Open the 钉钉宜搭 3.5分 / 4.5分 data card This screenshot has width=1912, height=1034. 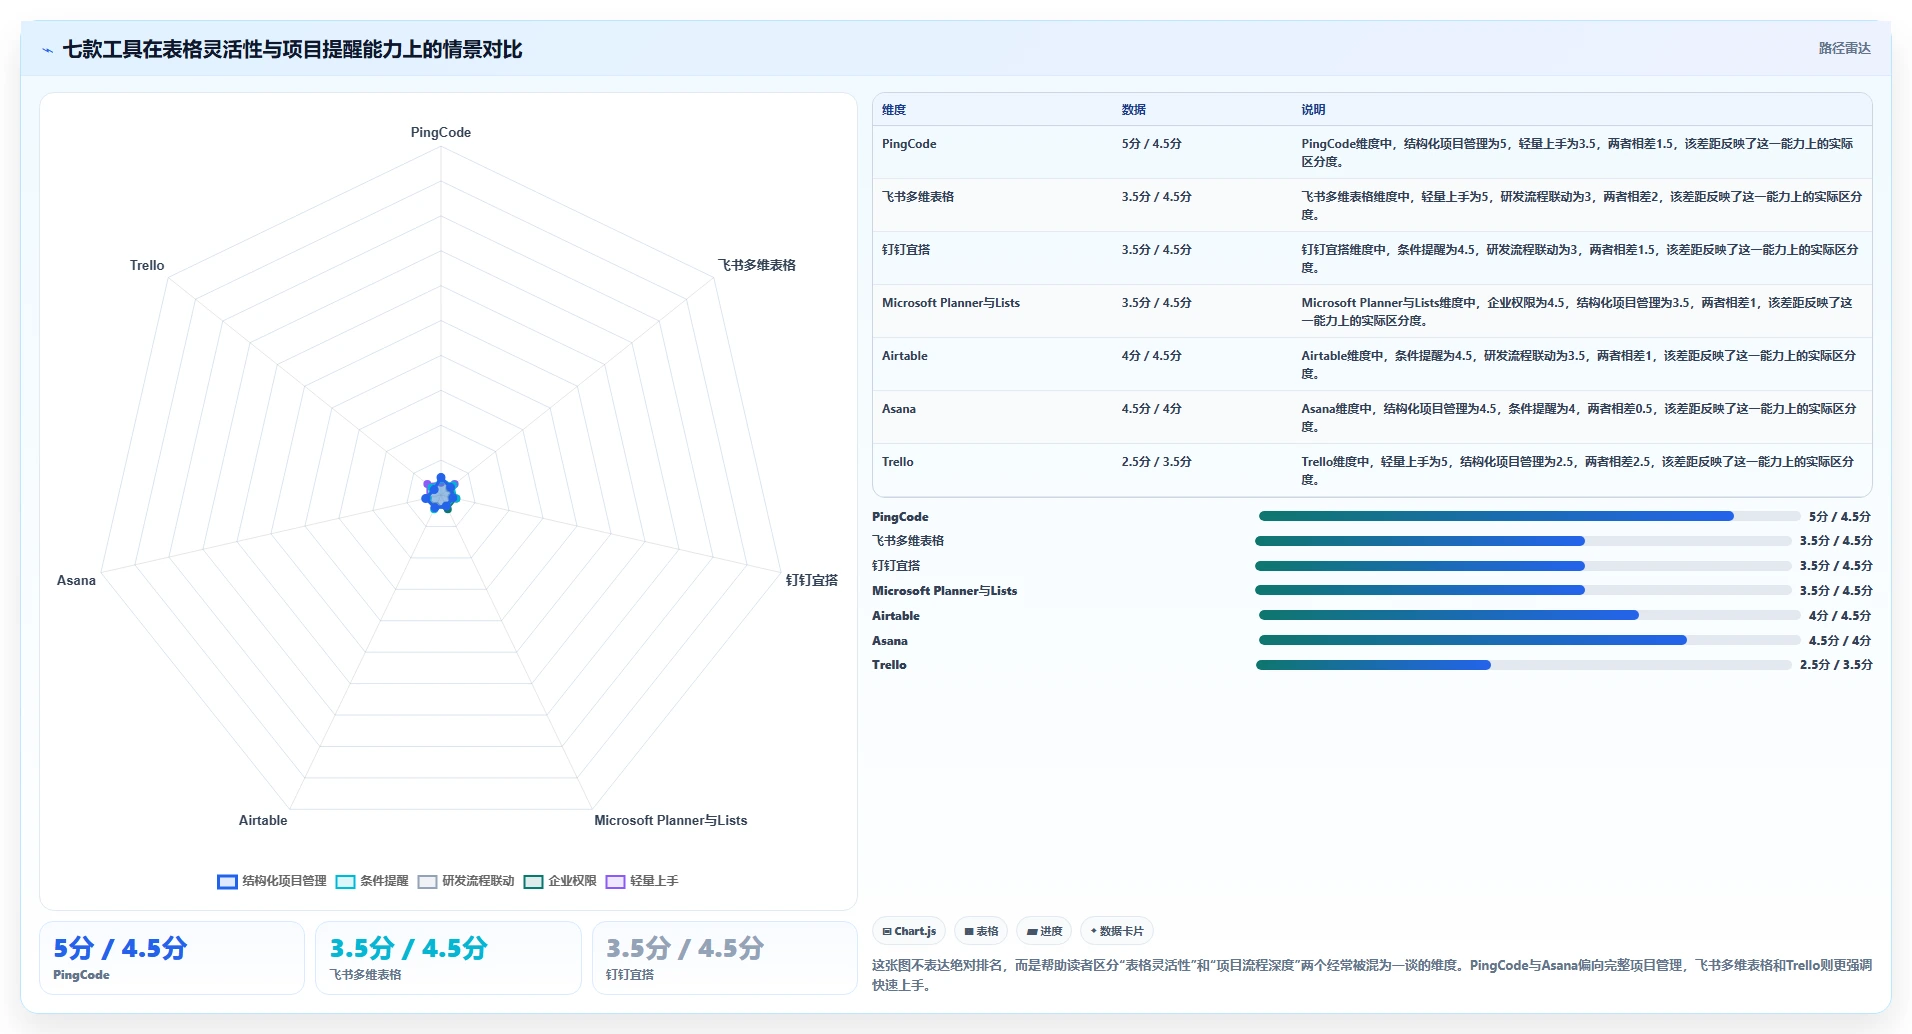point(725,958)
